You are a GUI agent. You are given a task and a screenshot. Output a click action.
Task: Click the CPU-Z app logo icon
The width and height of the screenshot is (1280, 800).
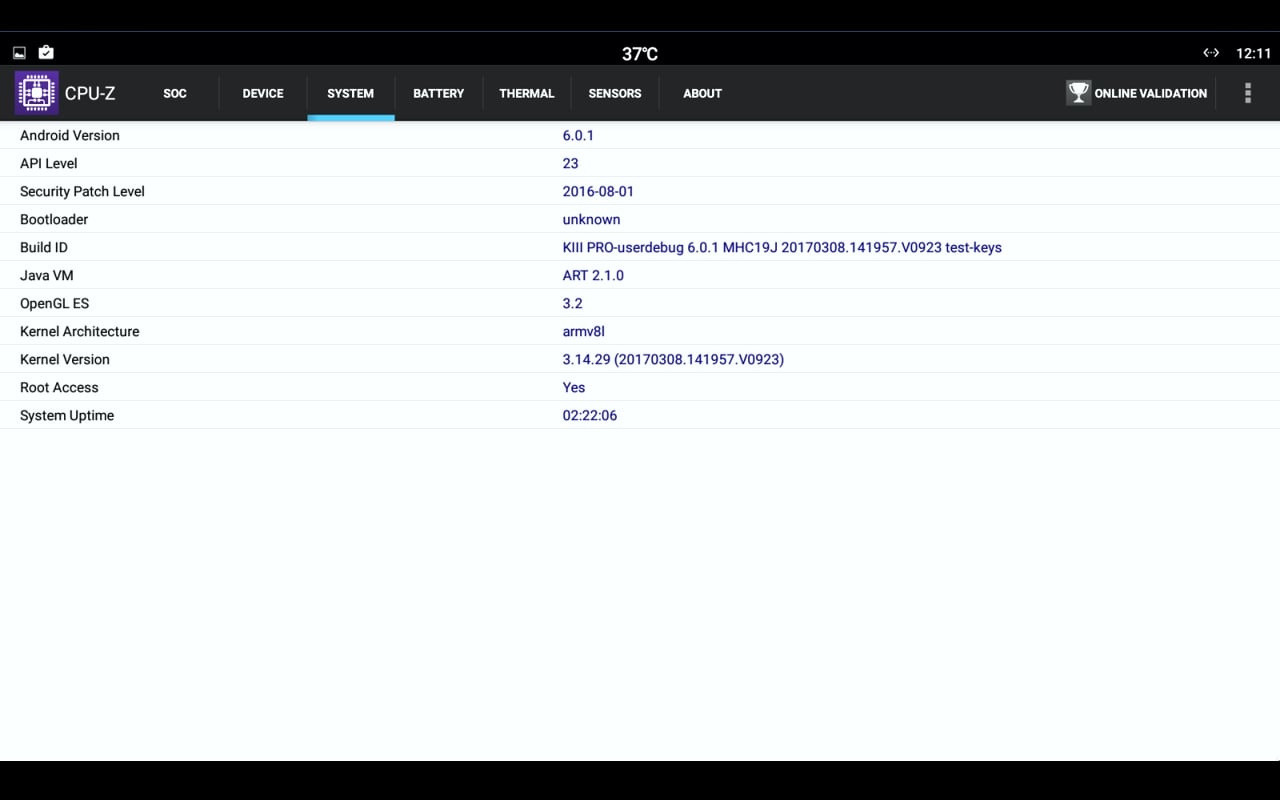tap(35, 92)
